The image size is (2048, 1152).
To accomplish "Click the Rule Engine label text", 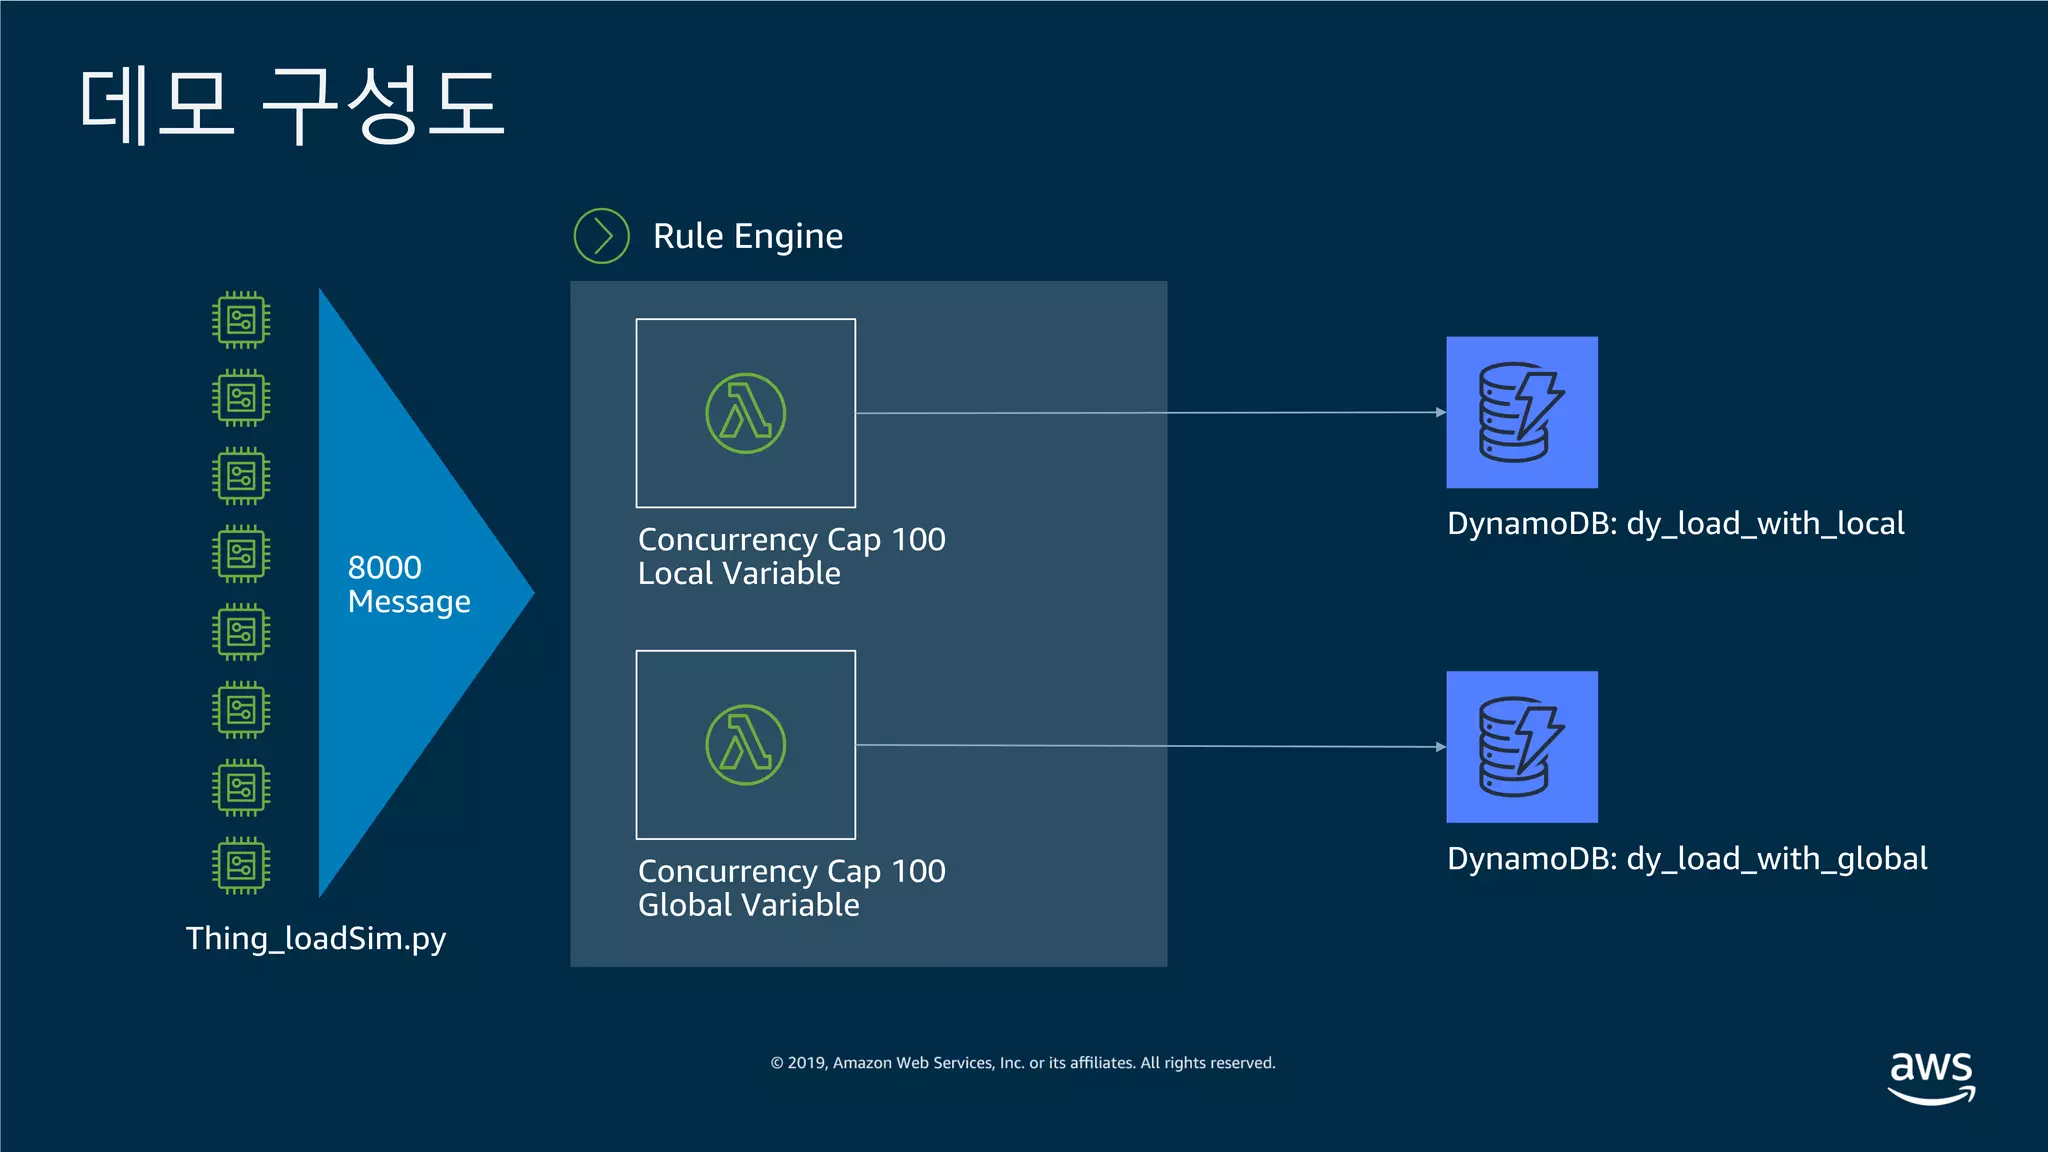I will (747, 236).
